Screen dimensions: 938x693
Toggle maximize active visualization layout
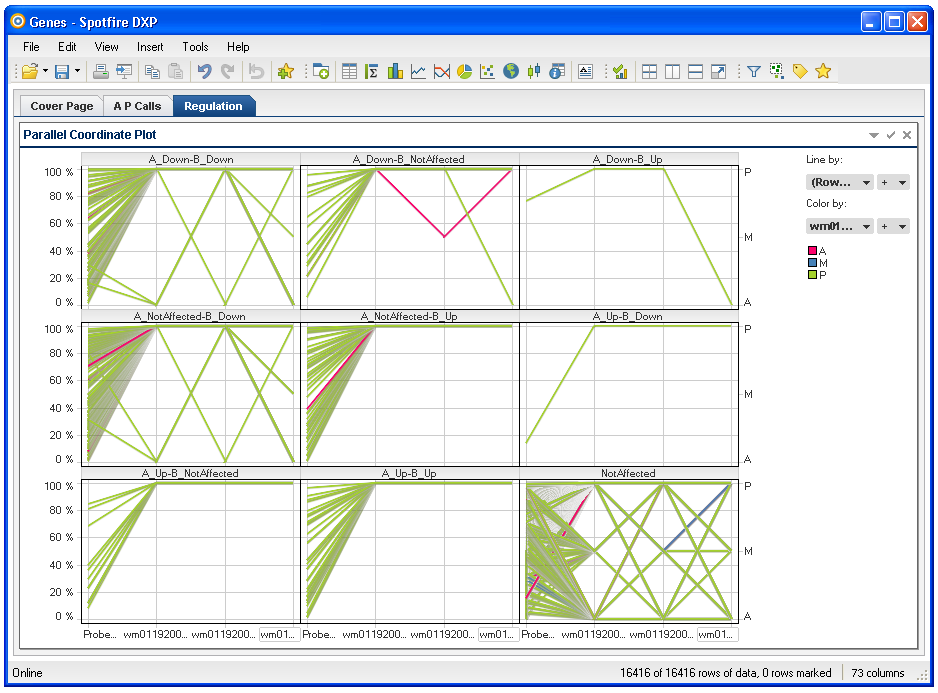(x=718, y=71)
